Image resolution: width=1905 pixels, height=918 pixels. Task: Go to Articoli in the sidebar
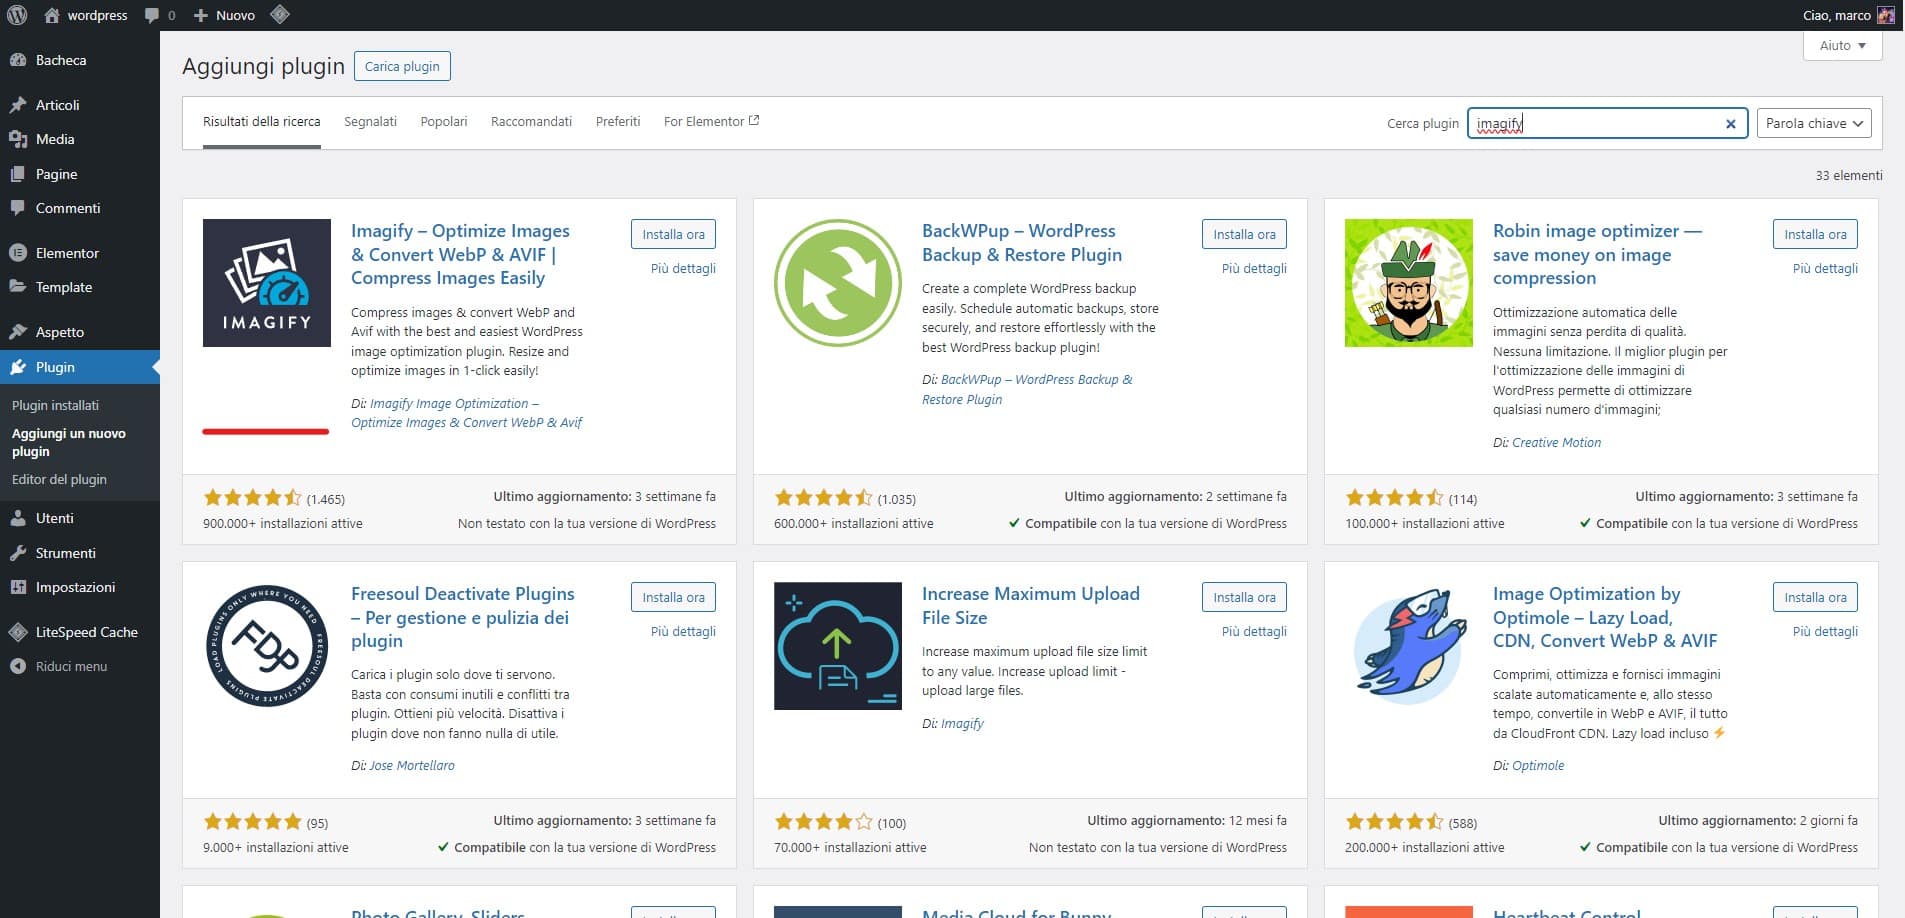80,105
